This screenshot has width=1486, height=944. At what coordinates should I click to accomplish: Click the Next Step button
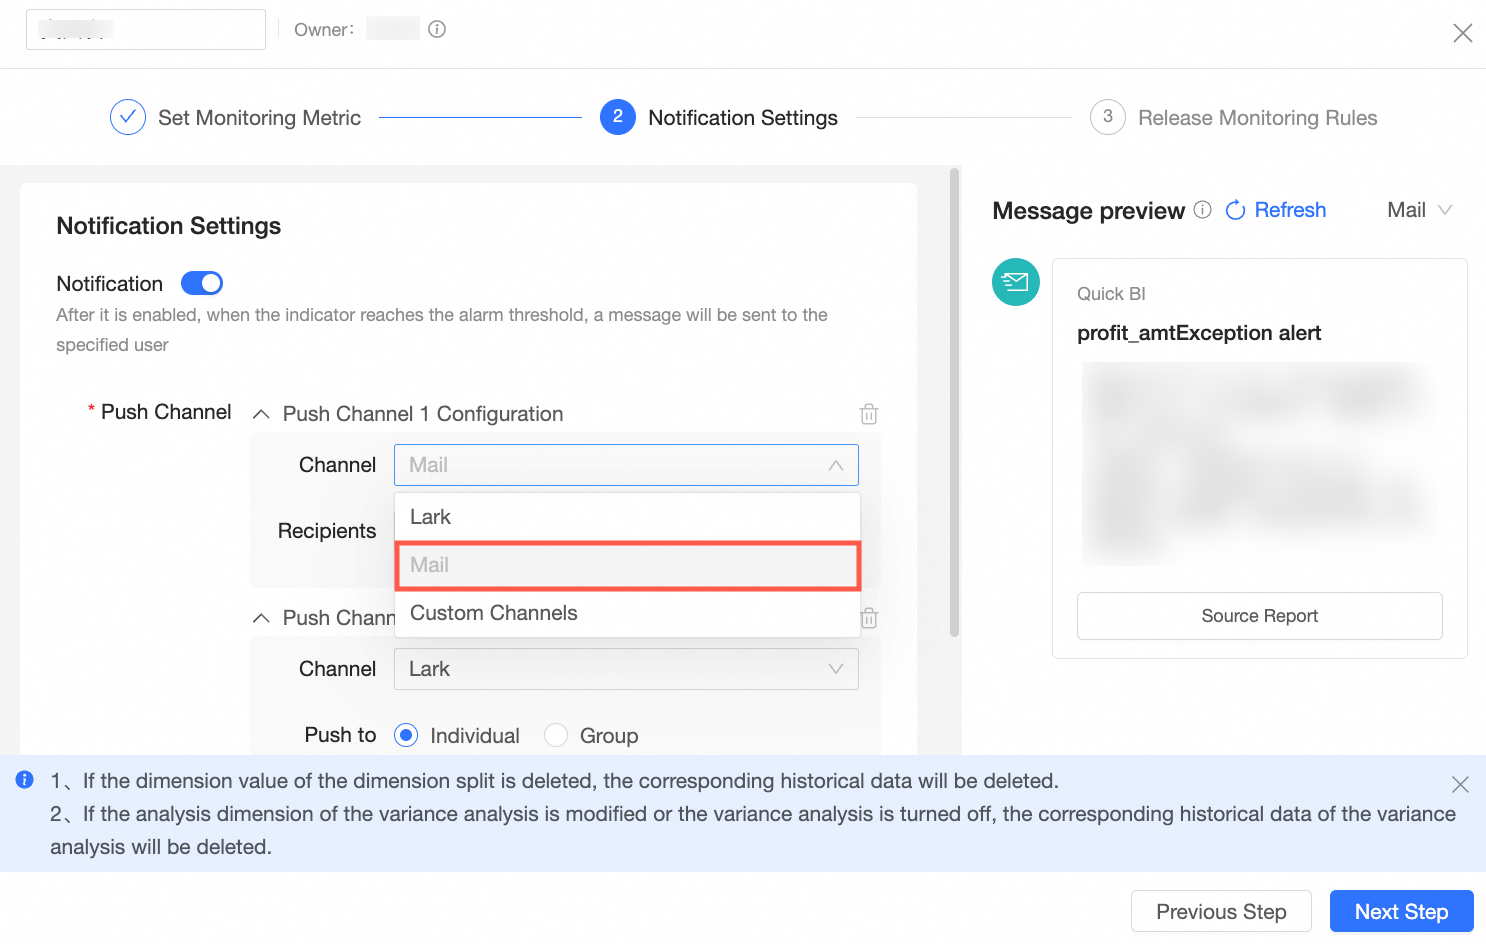pos(1401,912)
